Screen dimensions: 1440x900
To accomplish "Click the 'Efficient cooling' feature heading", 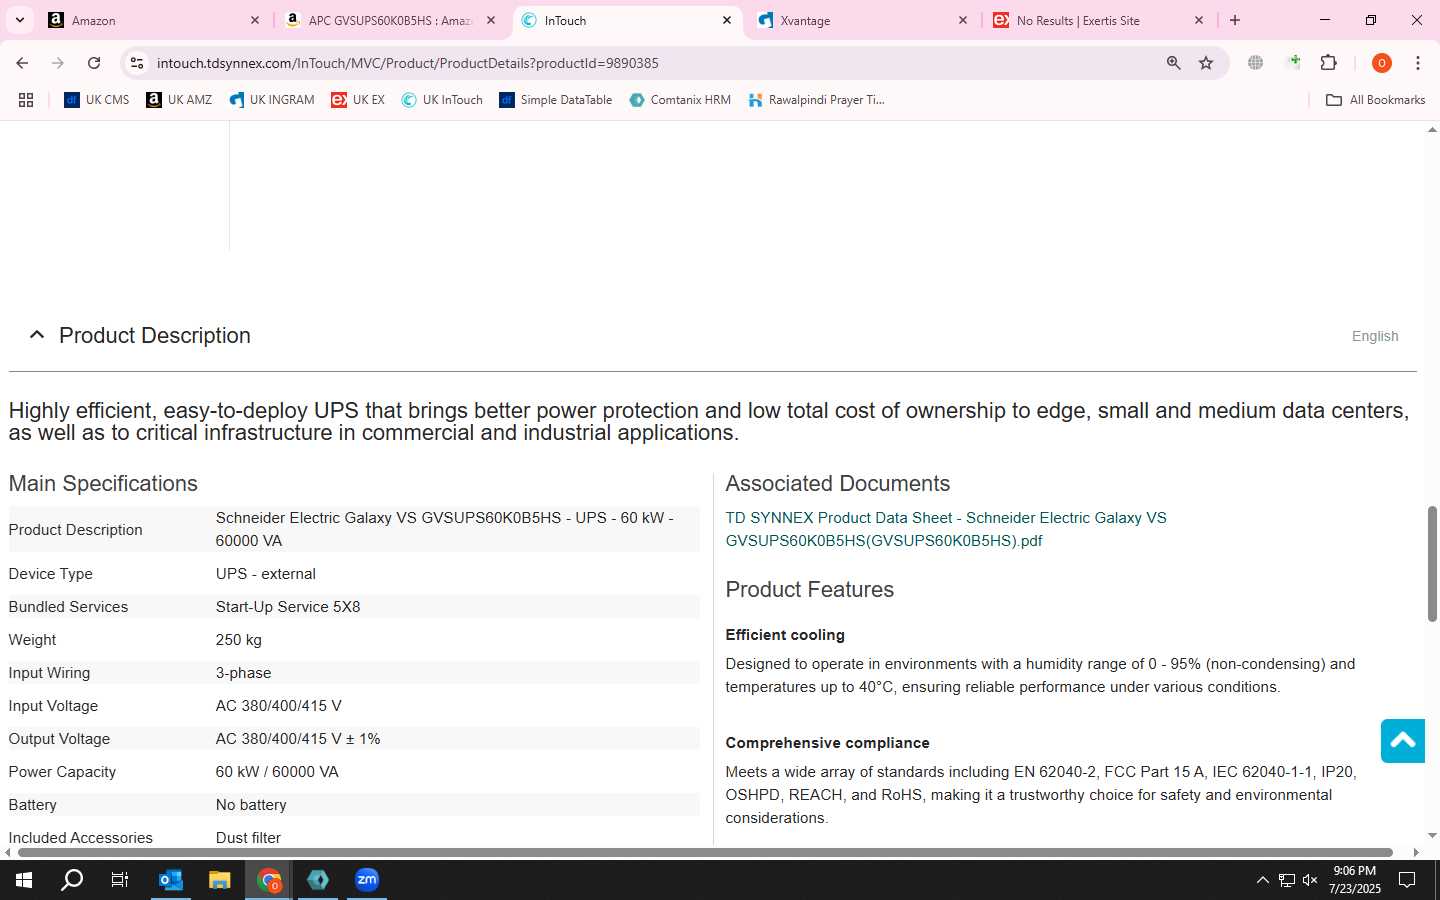I will tap(785, 635).
